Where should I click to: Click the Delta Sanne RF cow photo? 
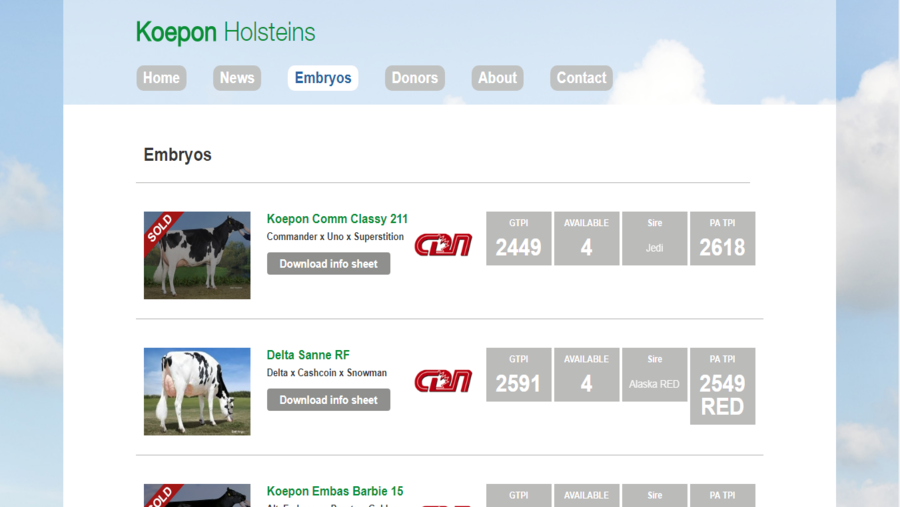click(197, 391)
